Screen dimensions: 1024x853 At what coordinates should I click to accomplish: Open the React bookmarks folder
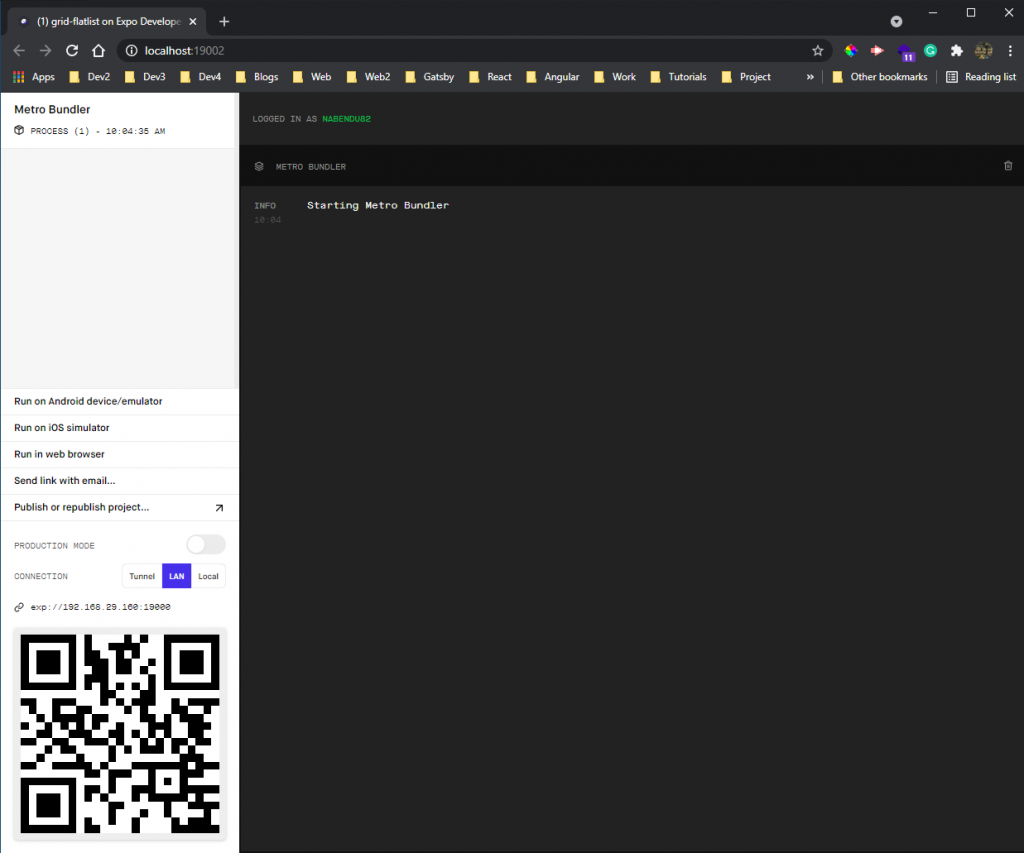click(490, 76)
